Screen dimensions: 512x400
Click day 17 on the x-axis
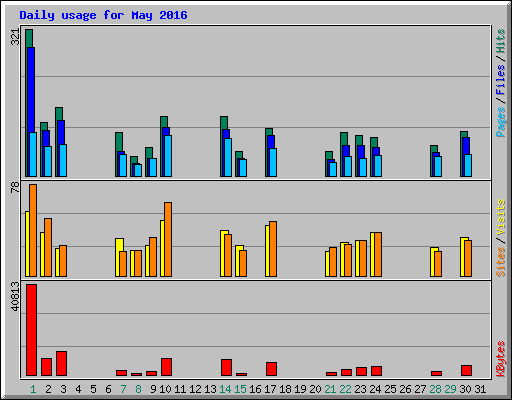270,389
